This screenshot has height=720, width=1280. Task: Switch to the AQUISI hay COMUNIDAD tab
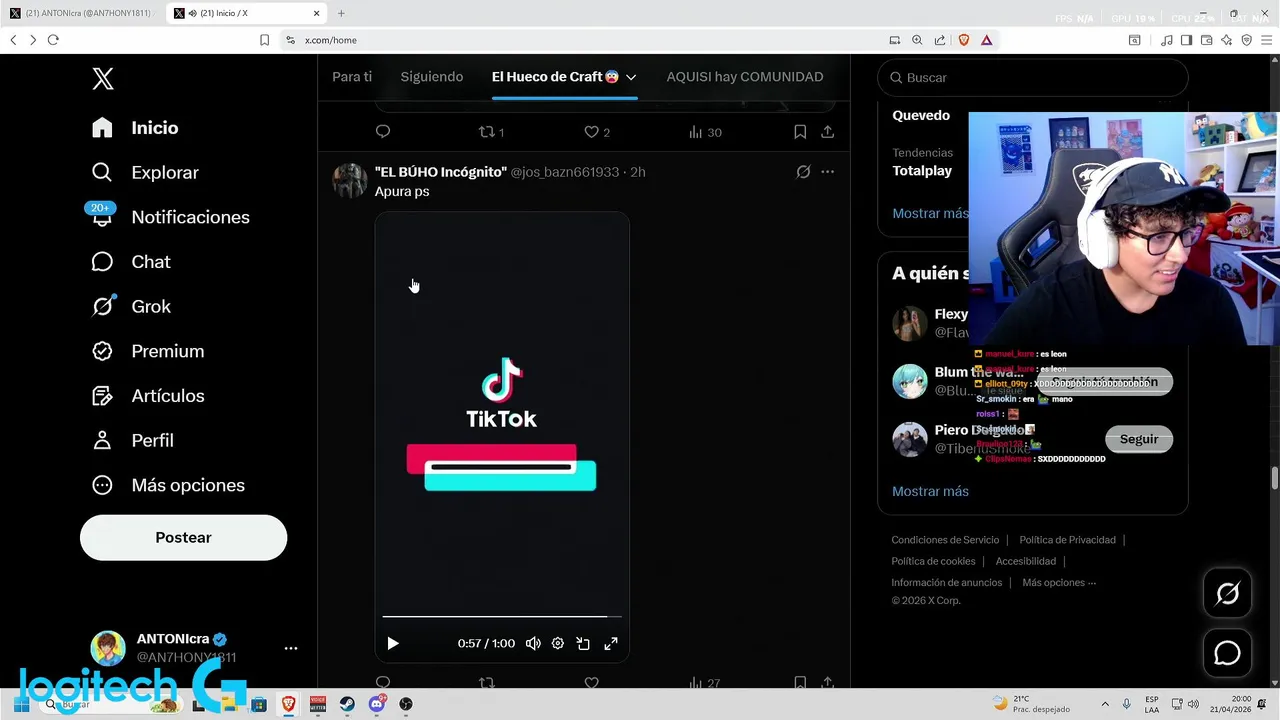[745, 77]
